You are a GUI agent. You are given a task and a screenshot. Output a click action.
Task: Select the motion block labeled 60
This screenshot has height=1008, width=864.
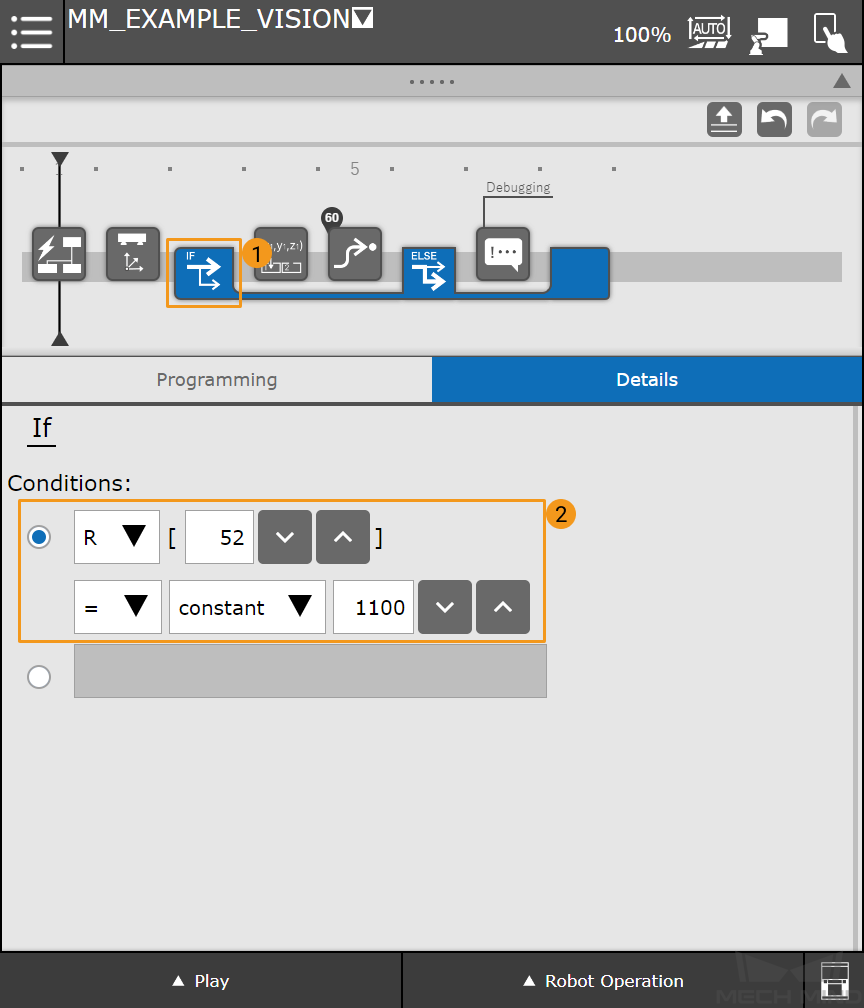[355, 254]
